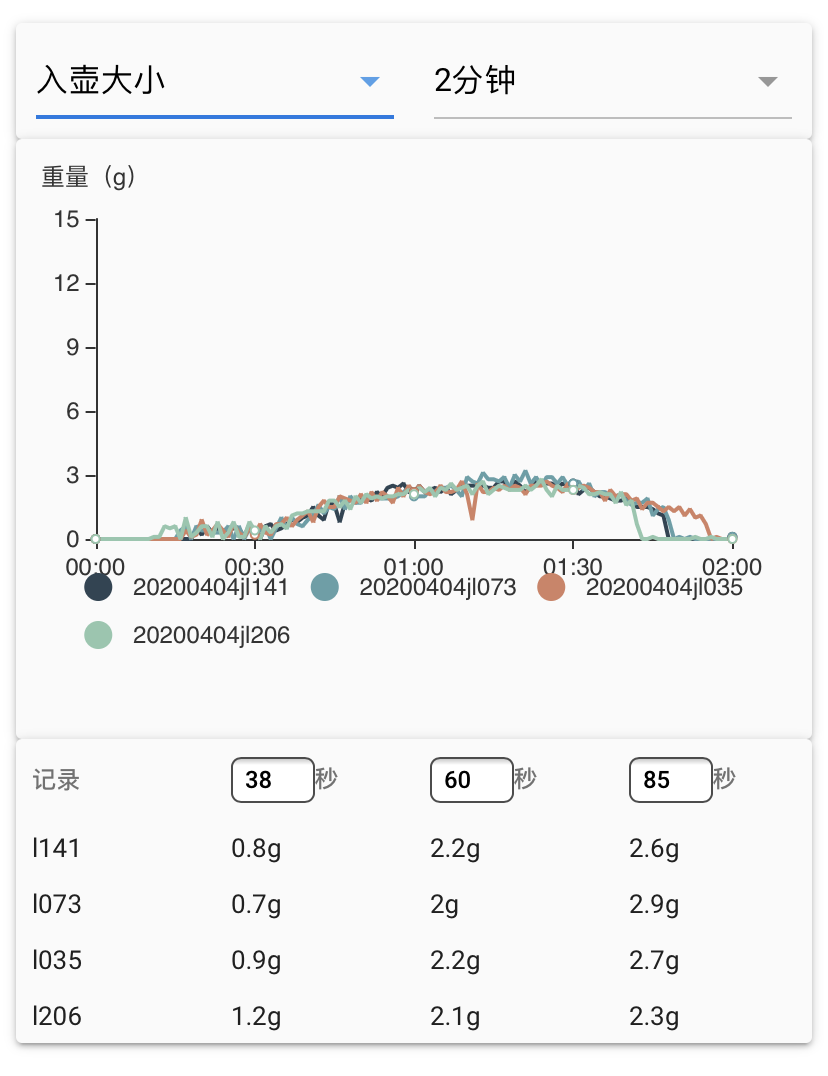Click the chart data point at 00:00
828x1076 pixels.
click(x=96, y=539)
